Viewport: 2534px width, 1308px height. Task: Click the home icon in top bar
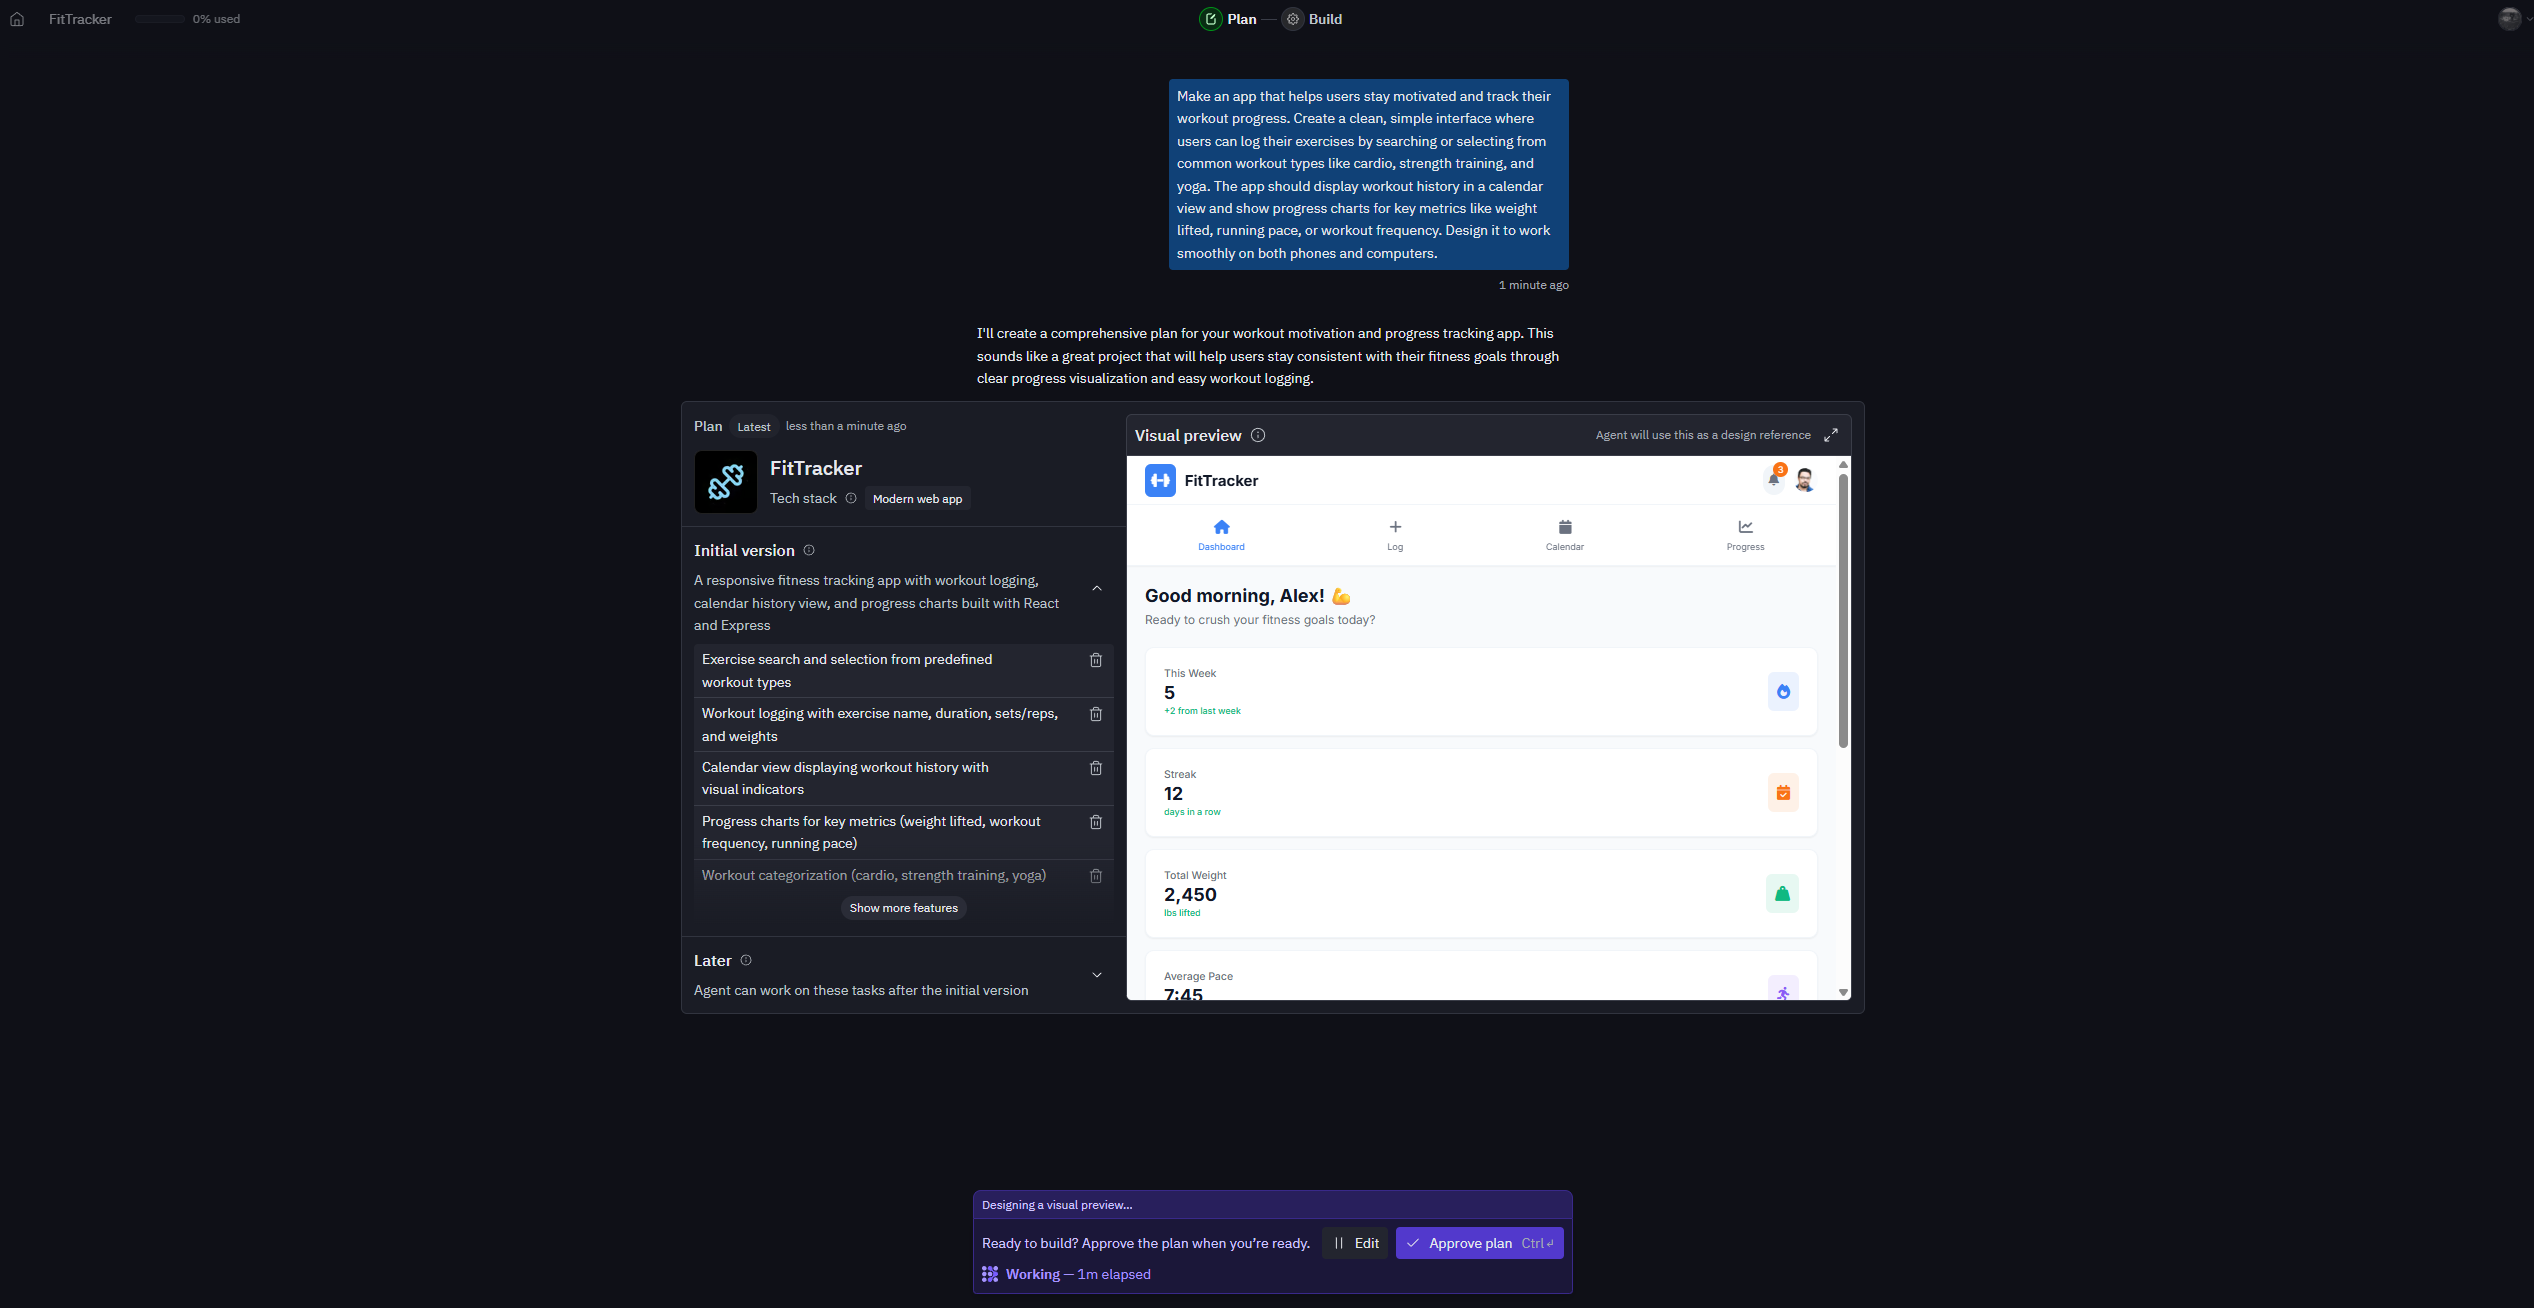[17, 19]
